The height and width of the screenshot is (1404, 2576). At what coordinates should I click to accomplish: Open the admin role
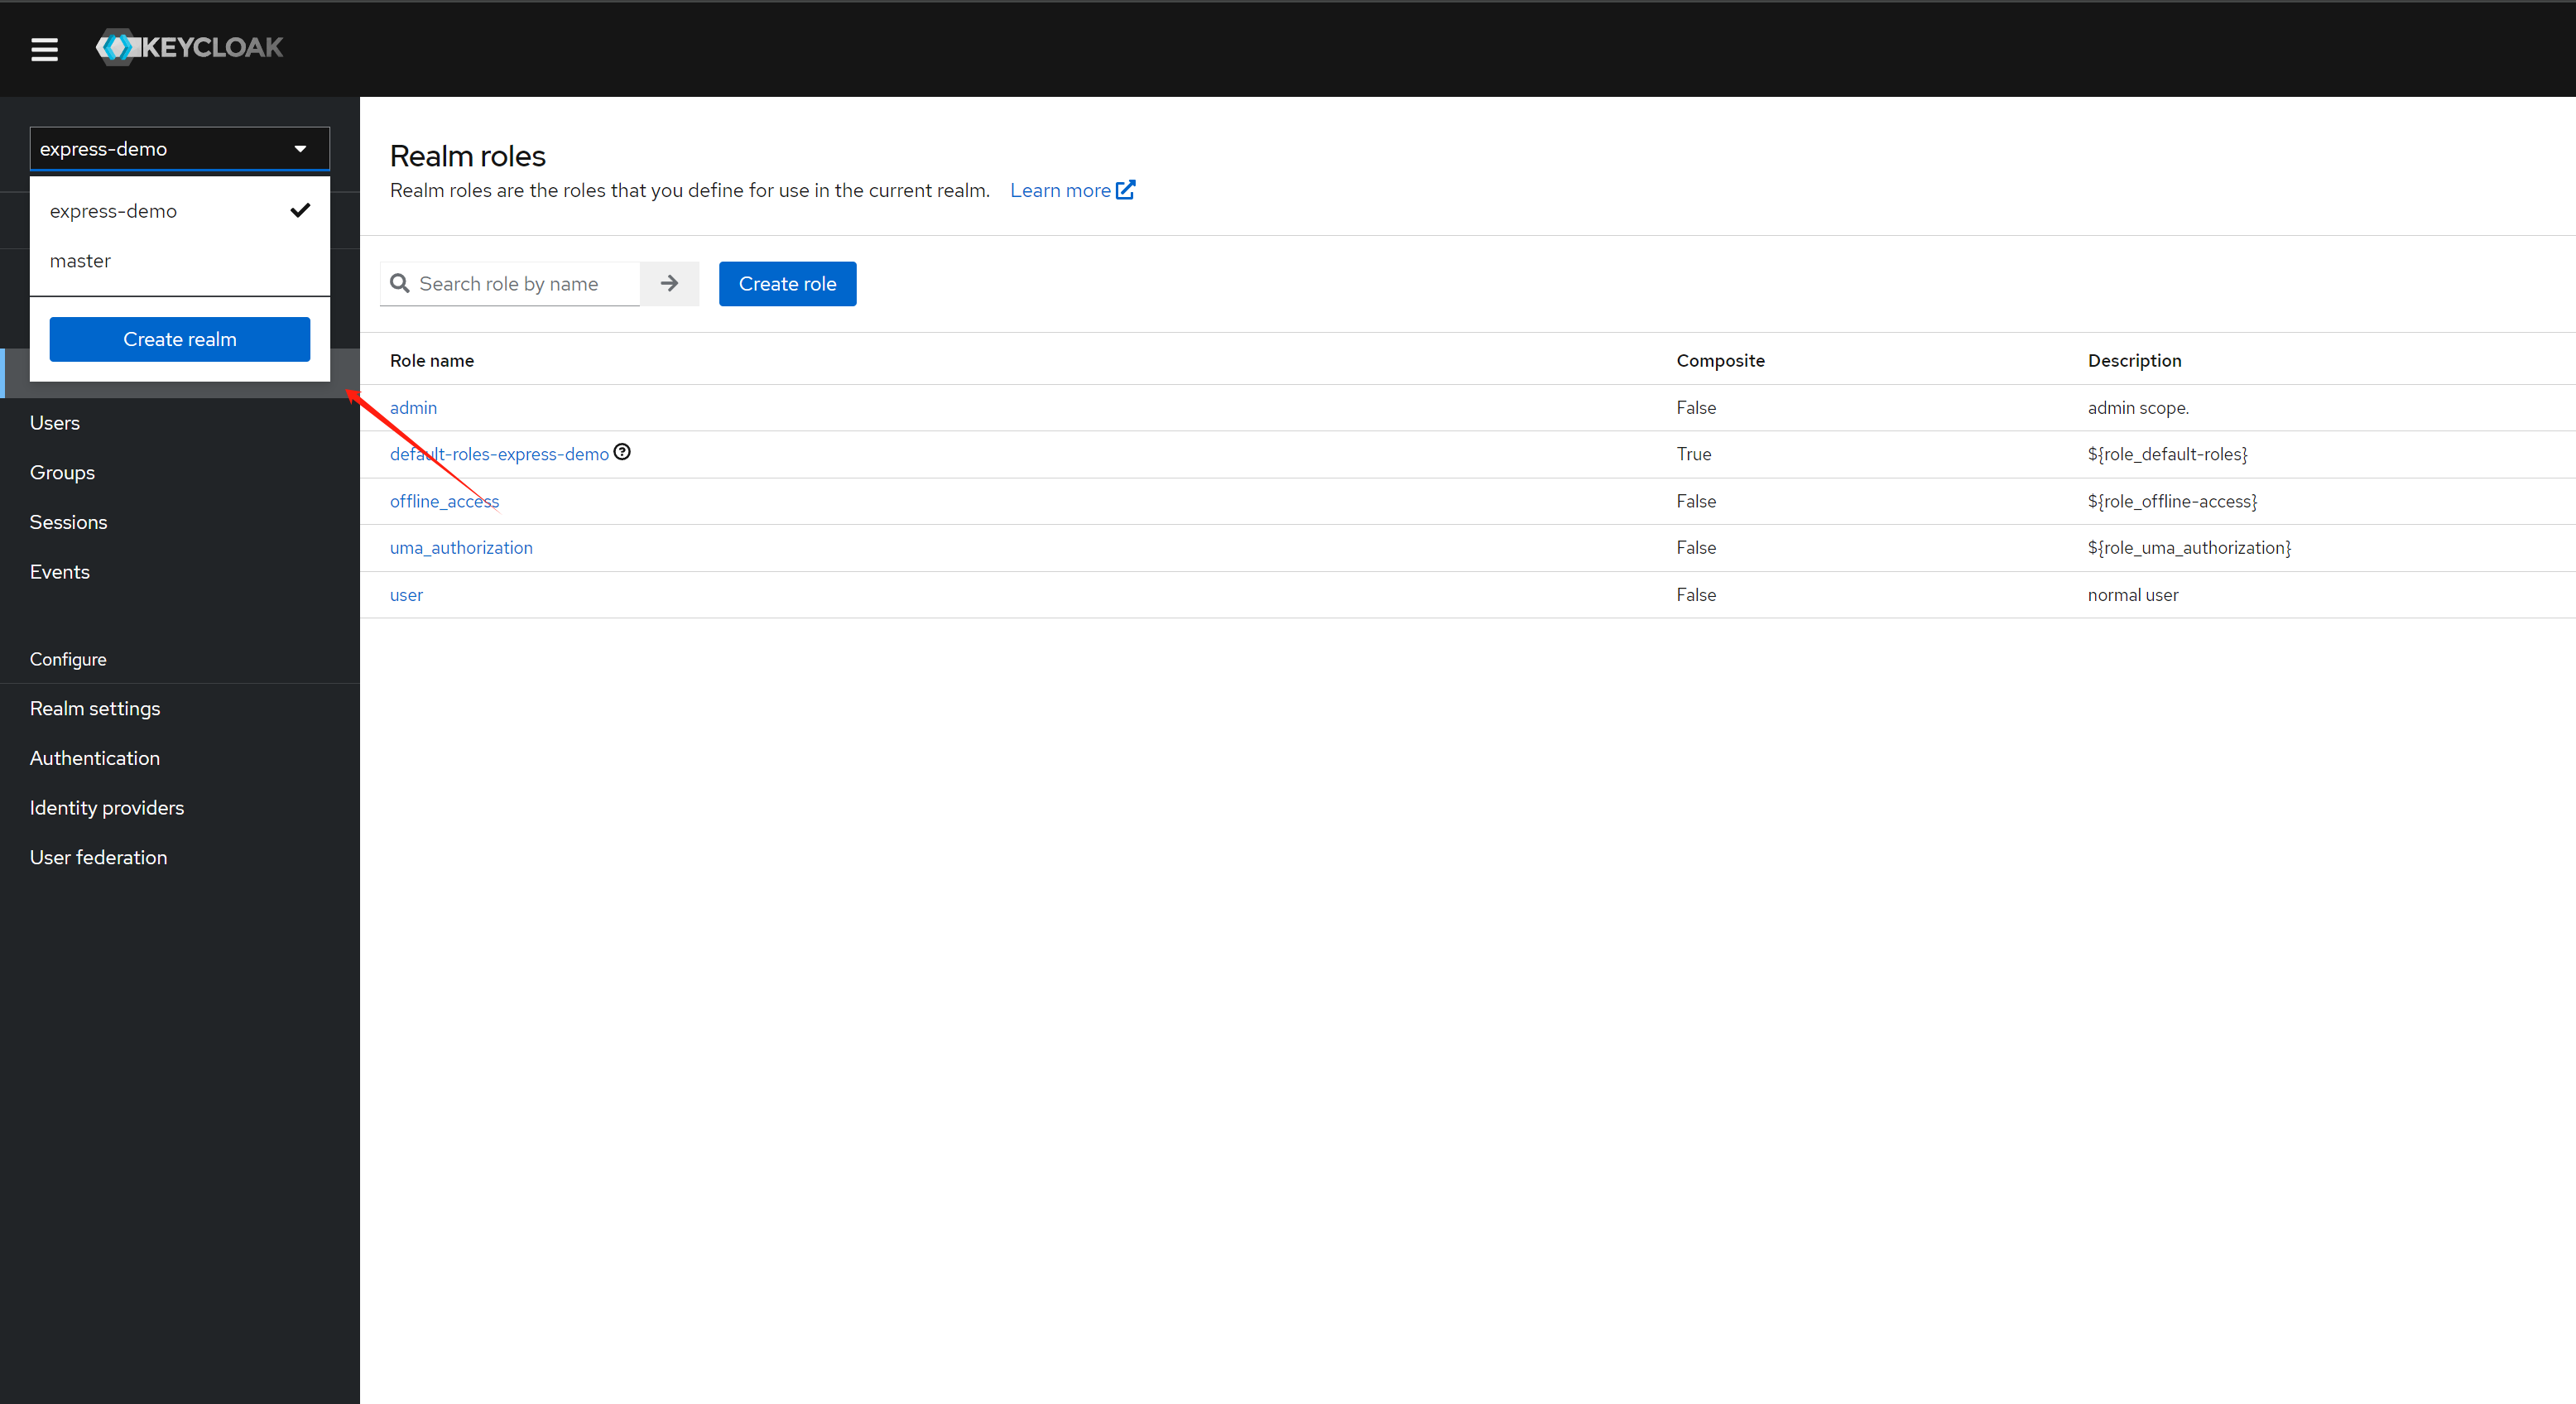(x=413, y=408)
